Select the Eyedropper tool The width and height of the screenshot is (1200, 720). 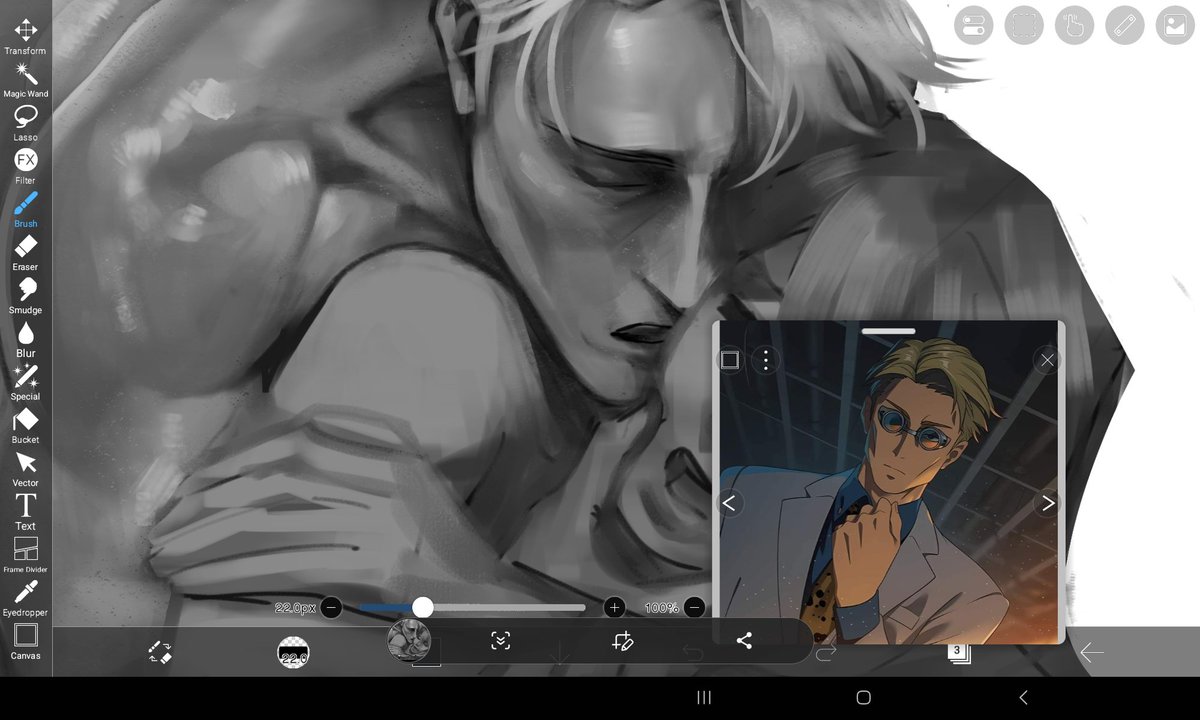click(25, 598)
